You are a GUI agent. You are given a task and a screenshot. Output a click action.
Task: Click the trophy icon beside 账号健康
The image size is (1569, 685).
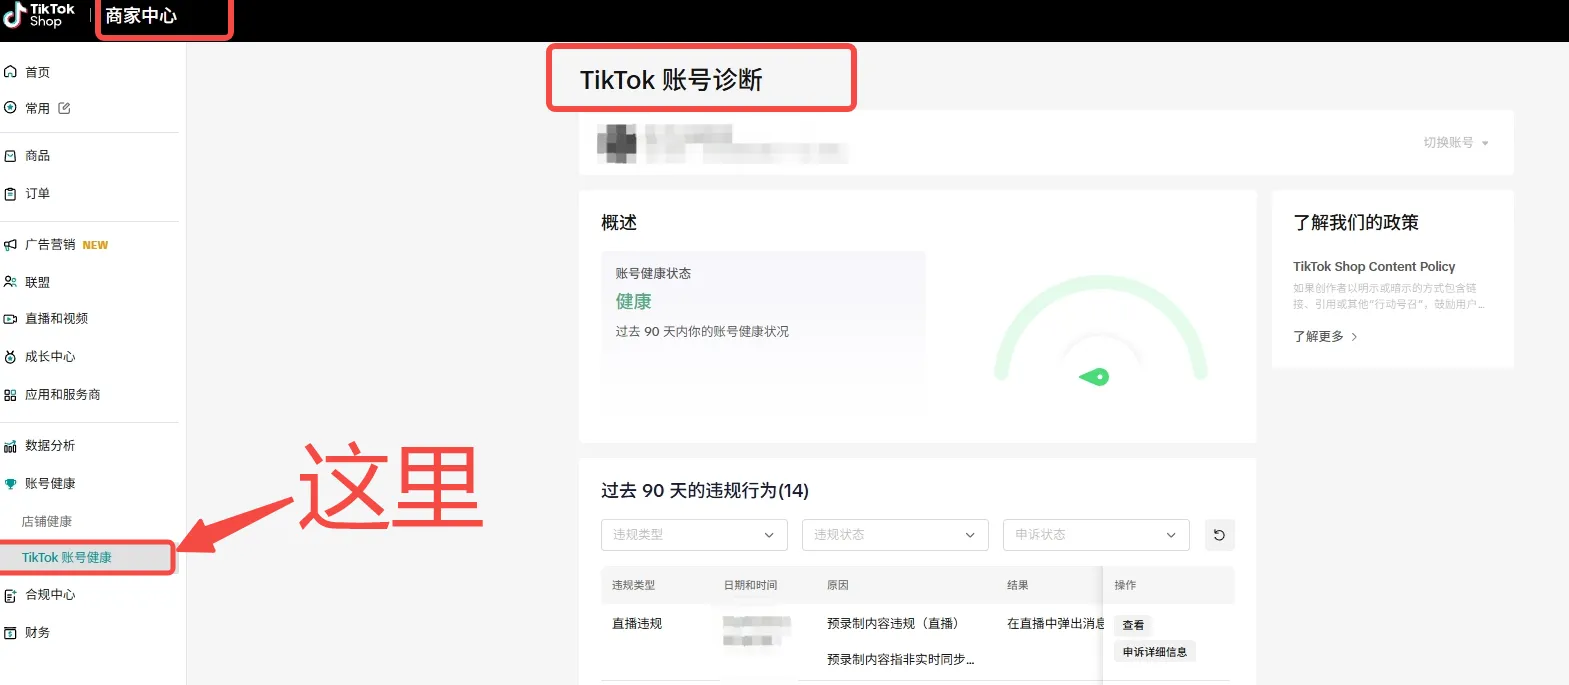(11, 484)
